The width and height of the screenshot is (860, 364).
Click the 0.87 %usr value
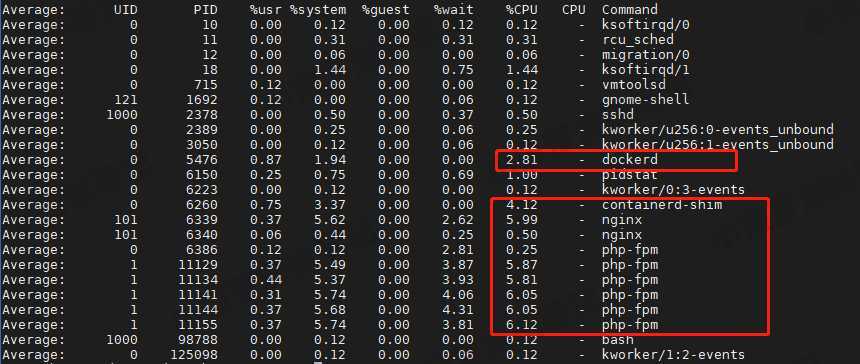[x=265, y=160]
